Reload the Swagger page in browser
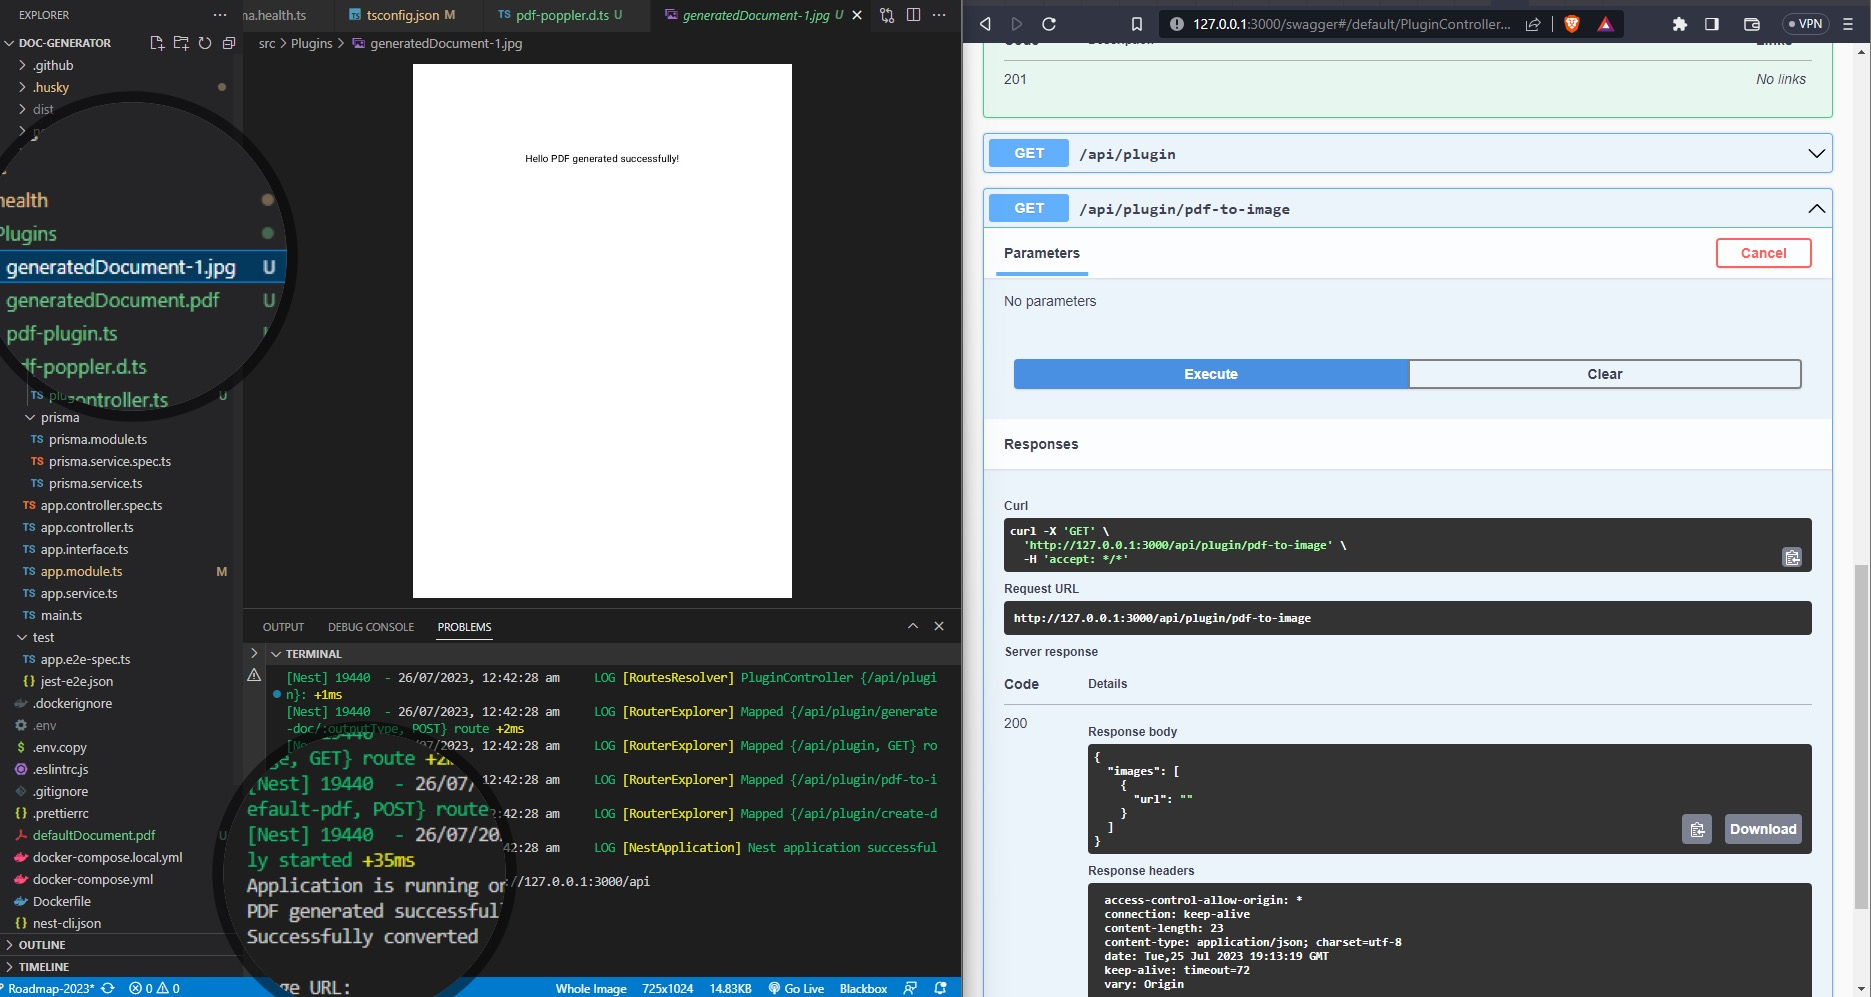Screen dimensions: 1871x997 (x=1049, y=24)
